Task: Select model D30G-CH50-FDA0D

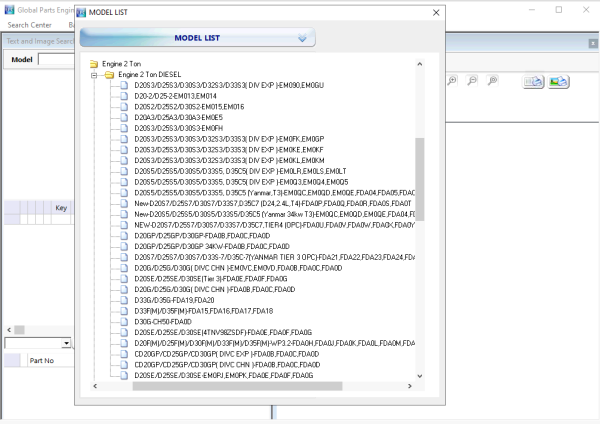Action: (x=163, y=321)
